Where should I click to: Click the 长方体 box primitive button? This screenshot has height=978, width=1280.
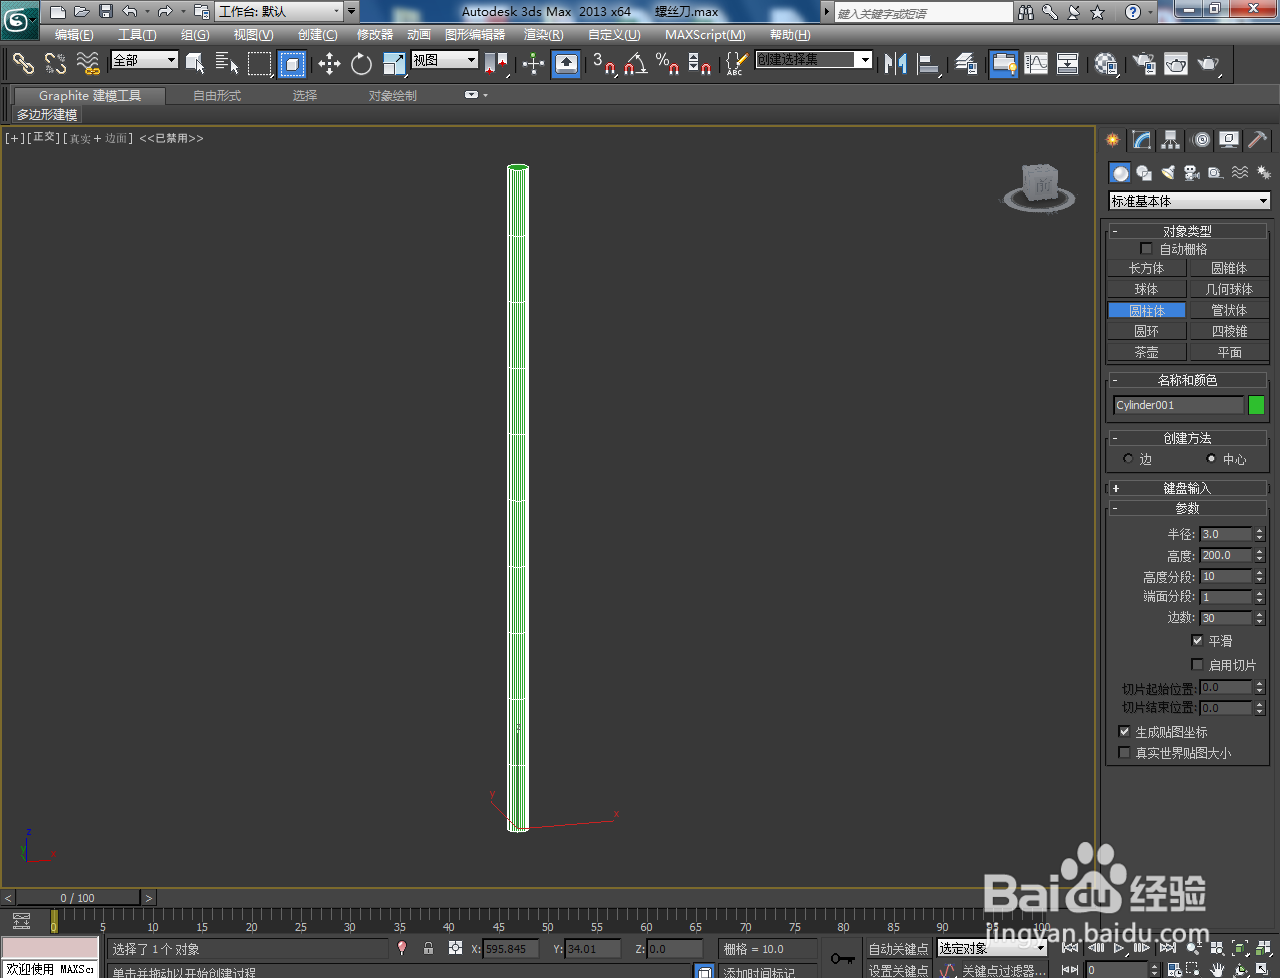[x=1146, y=268]
